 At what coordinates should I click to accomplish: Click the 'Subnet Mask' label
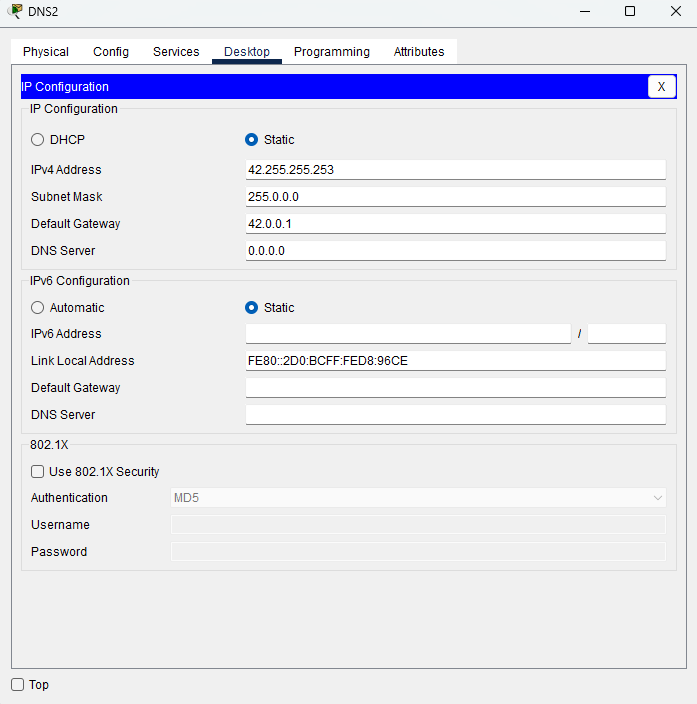click(66, 197)
